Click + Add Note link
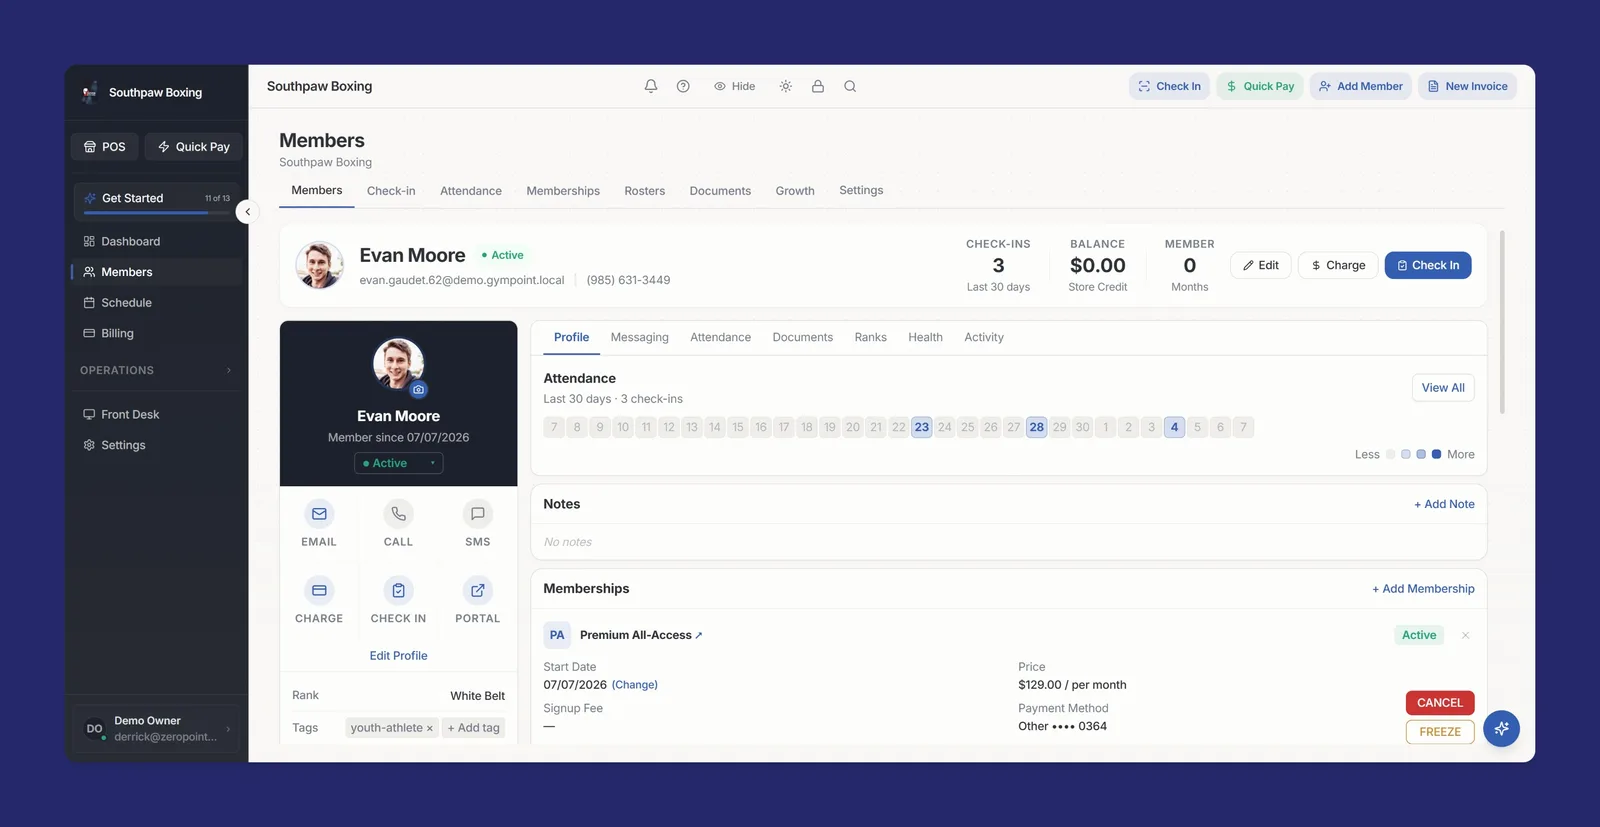 tap(1444, 504)
